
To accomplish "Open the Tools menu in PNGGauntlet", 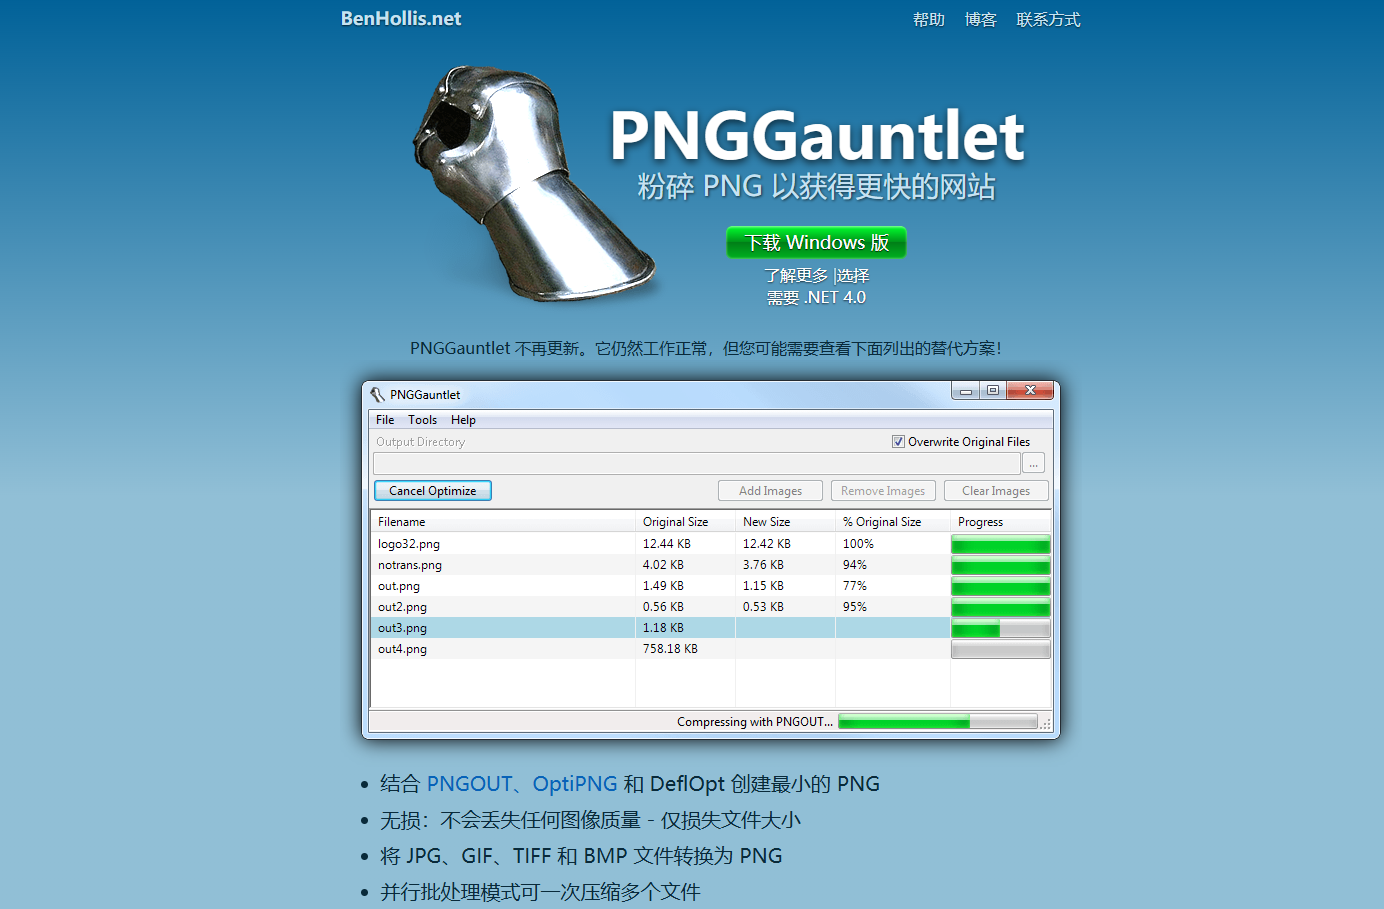I will coord(422,420).
